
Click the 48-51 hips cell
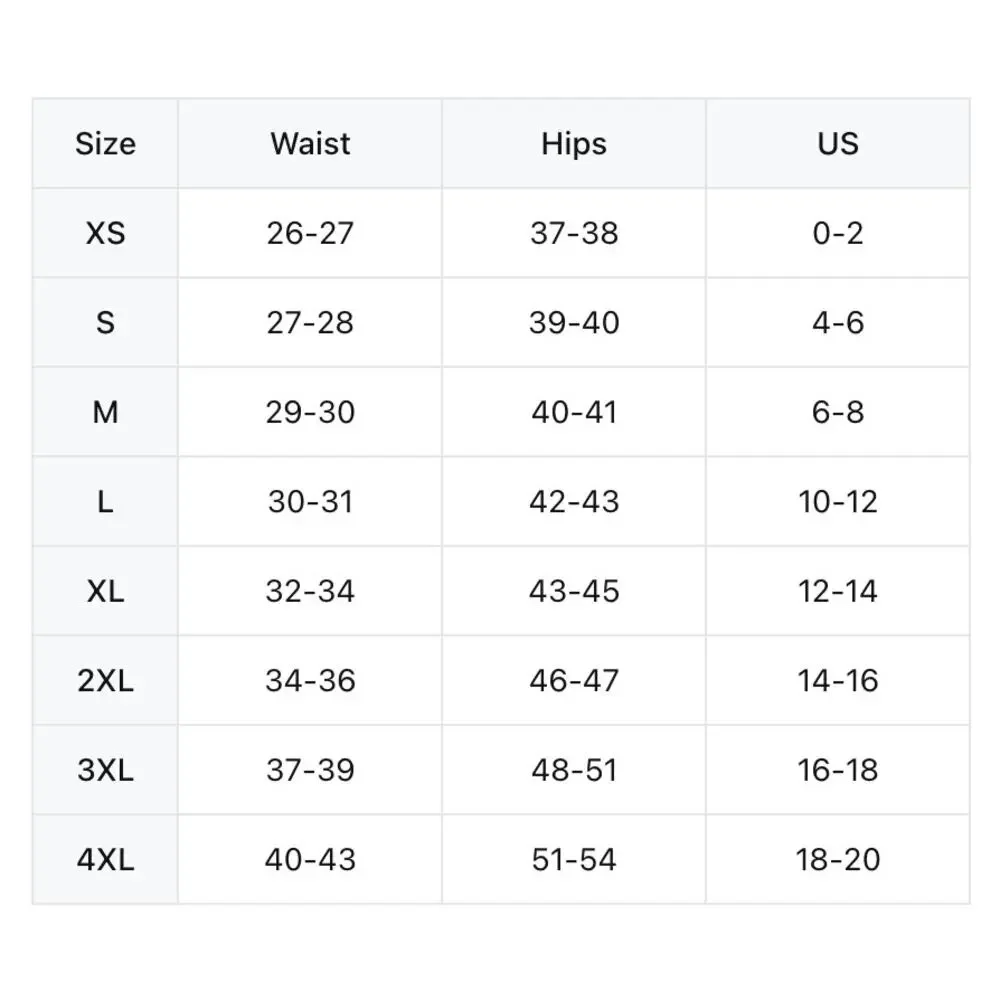(x=574, y=770)
